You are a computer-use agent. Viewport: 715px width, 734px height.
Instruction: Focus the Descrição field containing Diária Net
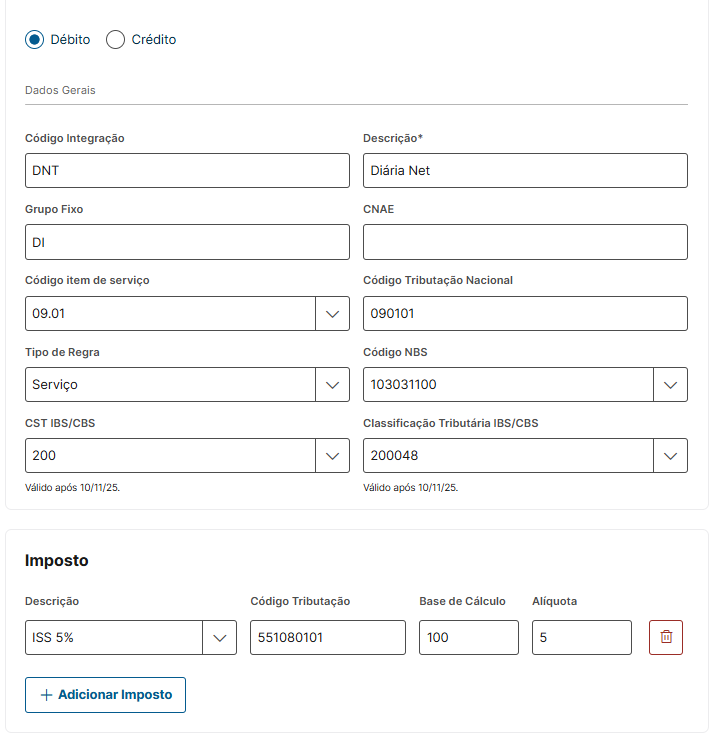(x=525, y=170)
